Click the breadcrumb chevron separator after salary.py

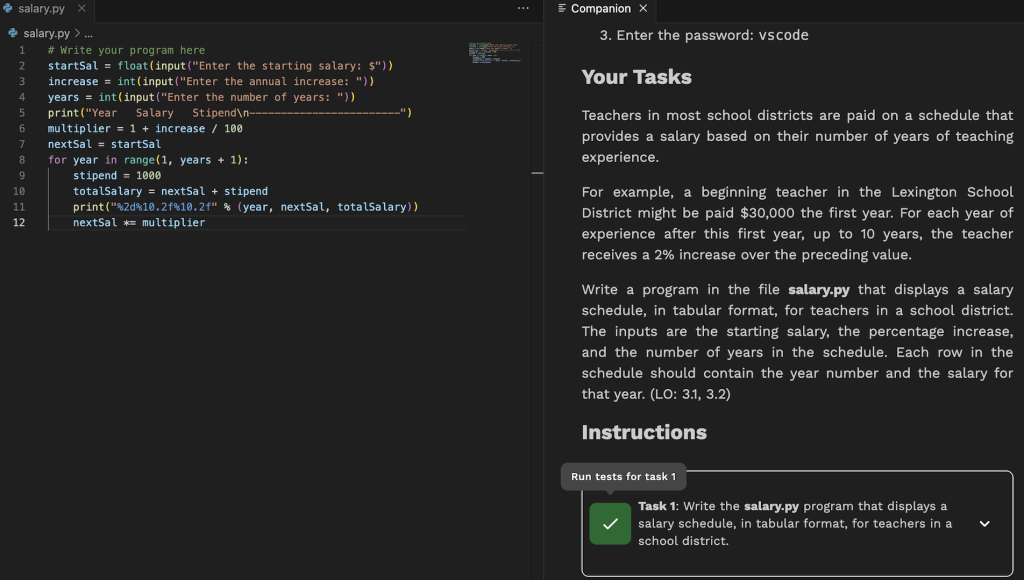pyautogui.click(x=75, y=34)
